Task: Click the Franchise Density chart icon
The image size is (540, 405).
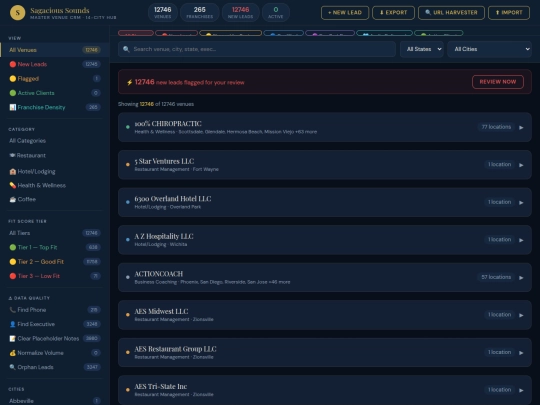Action: tap(13, 107)
